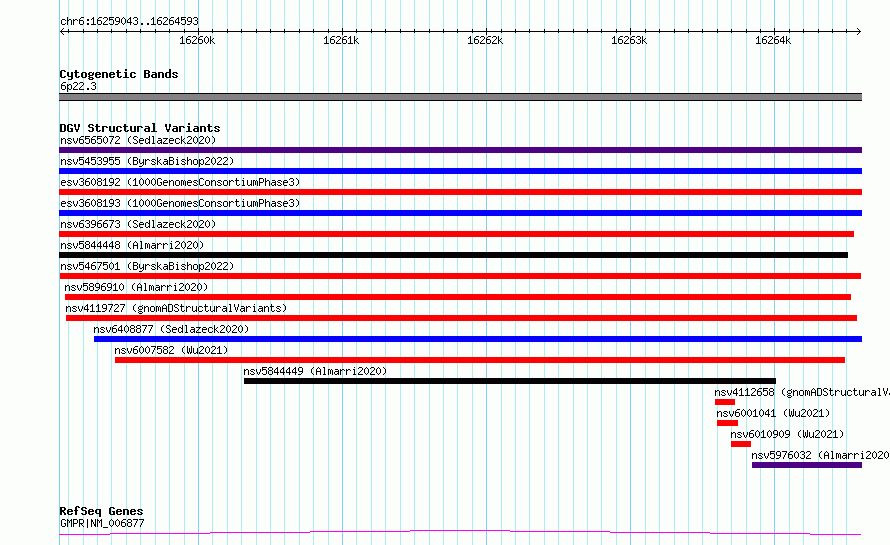Open the RefSeq Genes track title

pos(102,511)
